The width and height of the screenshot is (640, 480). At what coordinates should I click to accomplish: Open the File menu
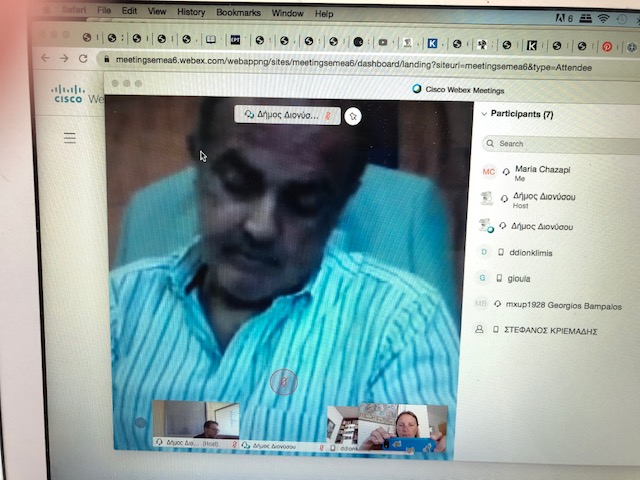coord(104,10)
